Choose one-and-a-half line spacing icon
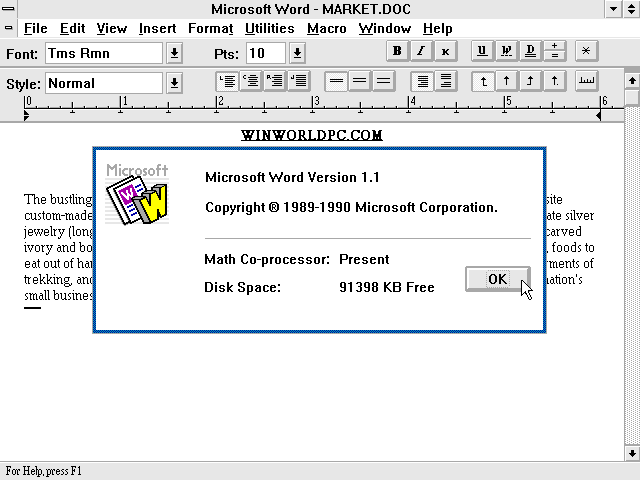The height and width of the screenshot is (480, 640). pyautogui.click(x=360, y=81)
